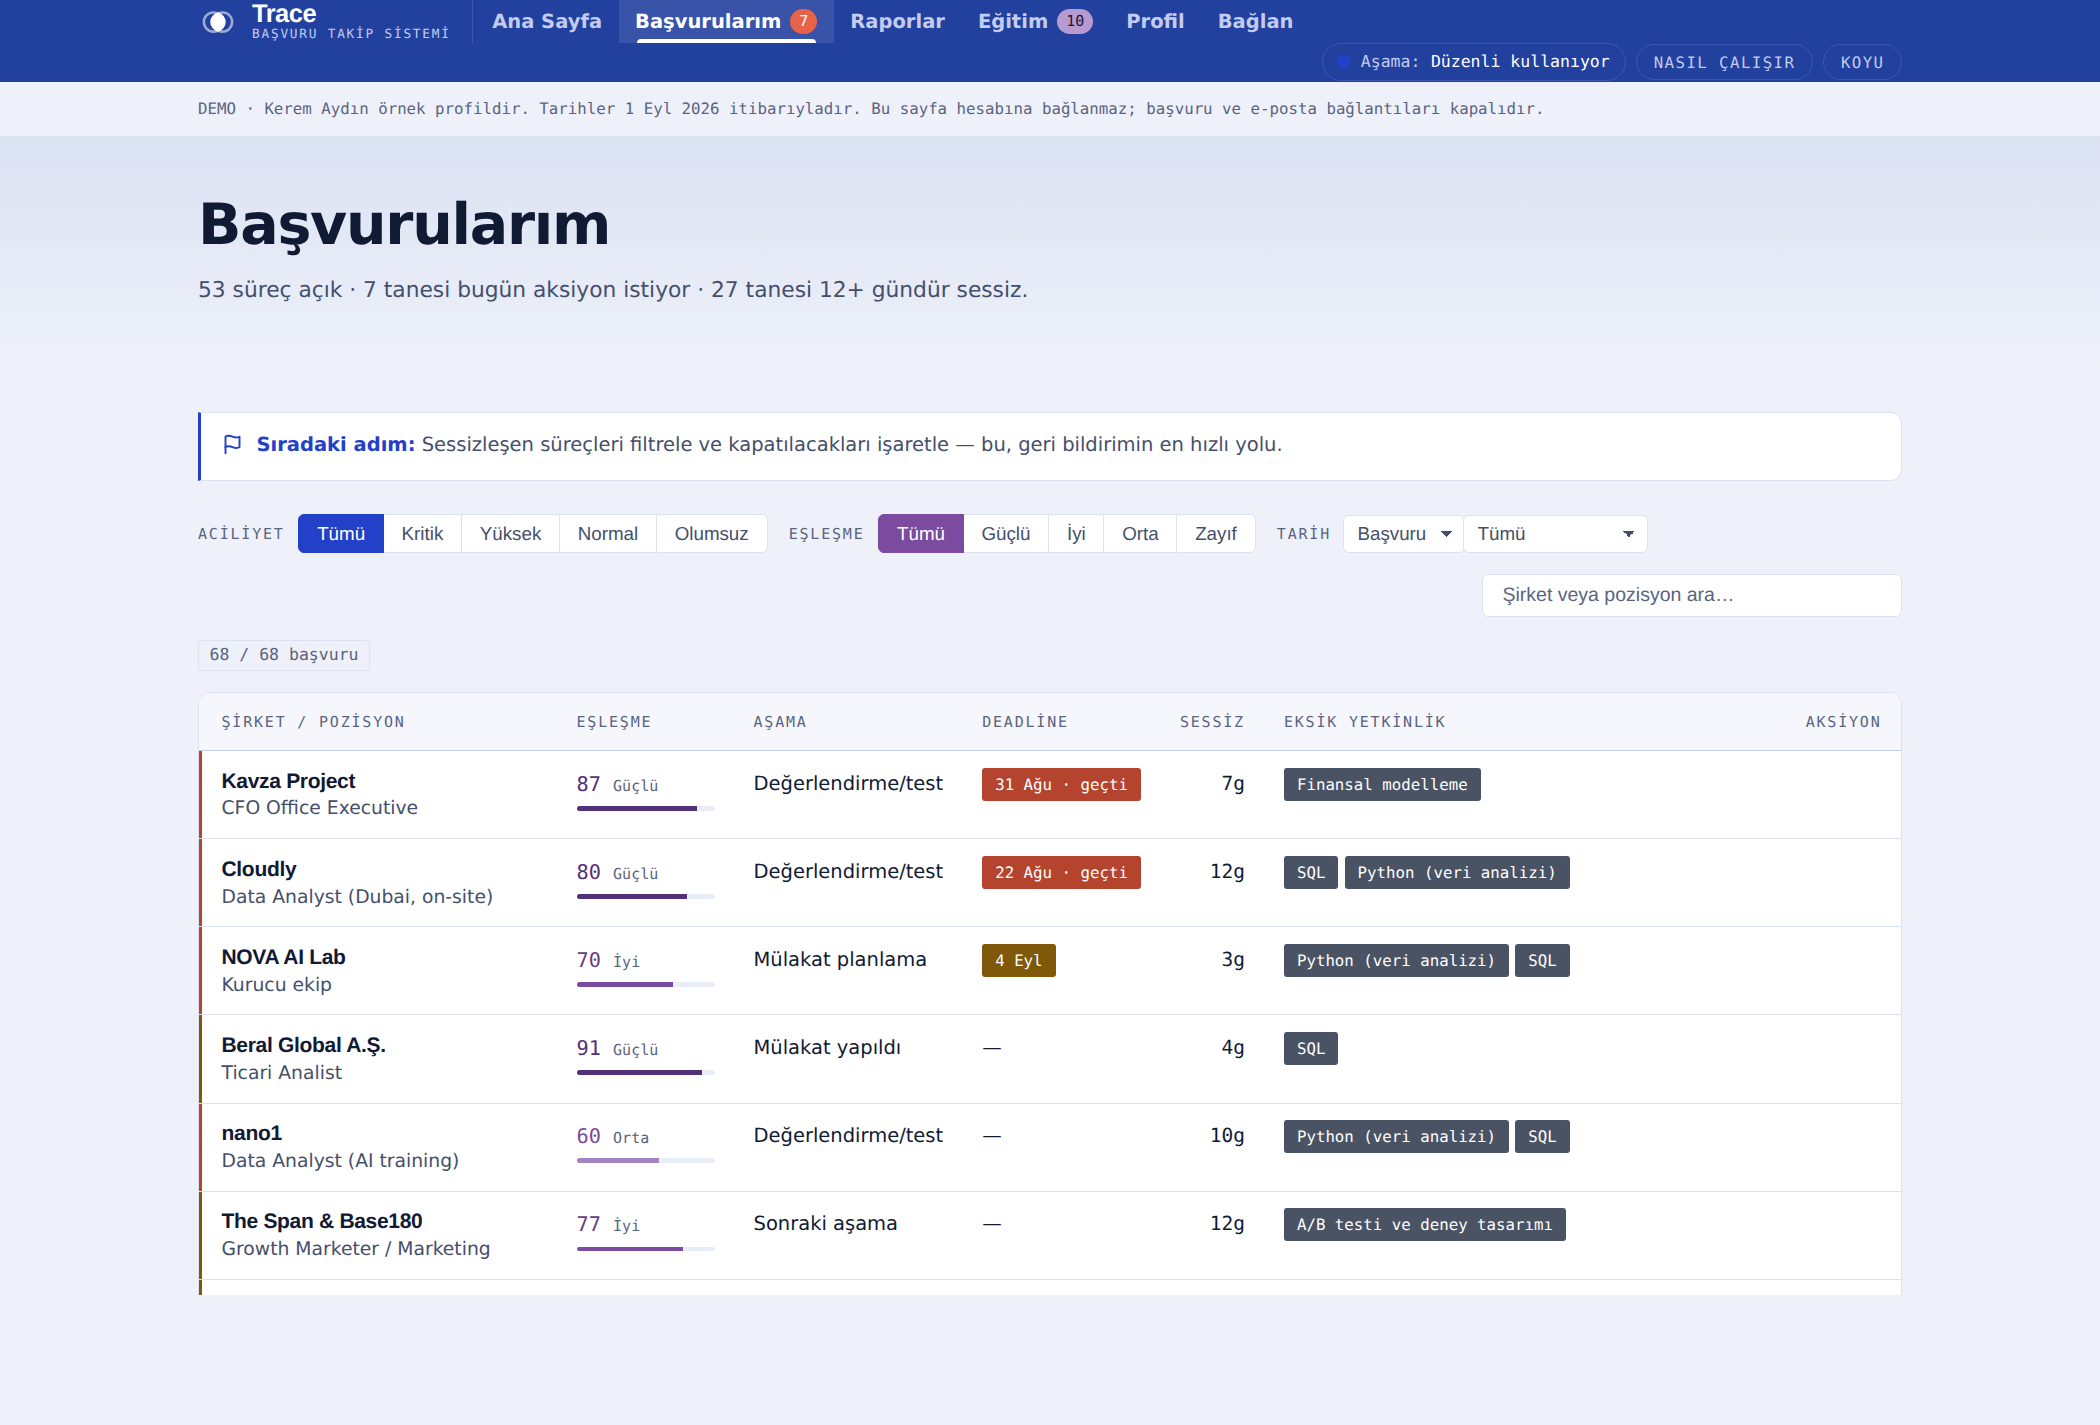Click Beral Global A.Ş. company name

[x=303, y=1045]
